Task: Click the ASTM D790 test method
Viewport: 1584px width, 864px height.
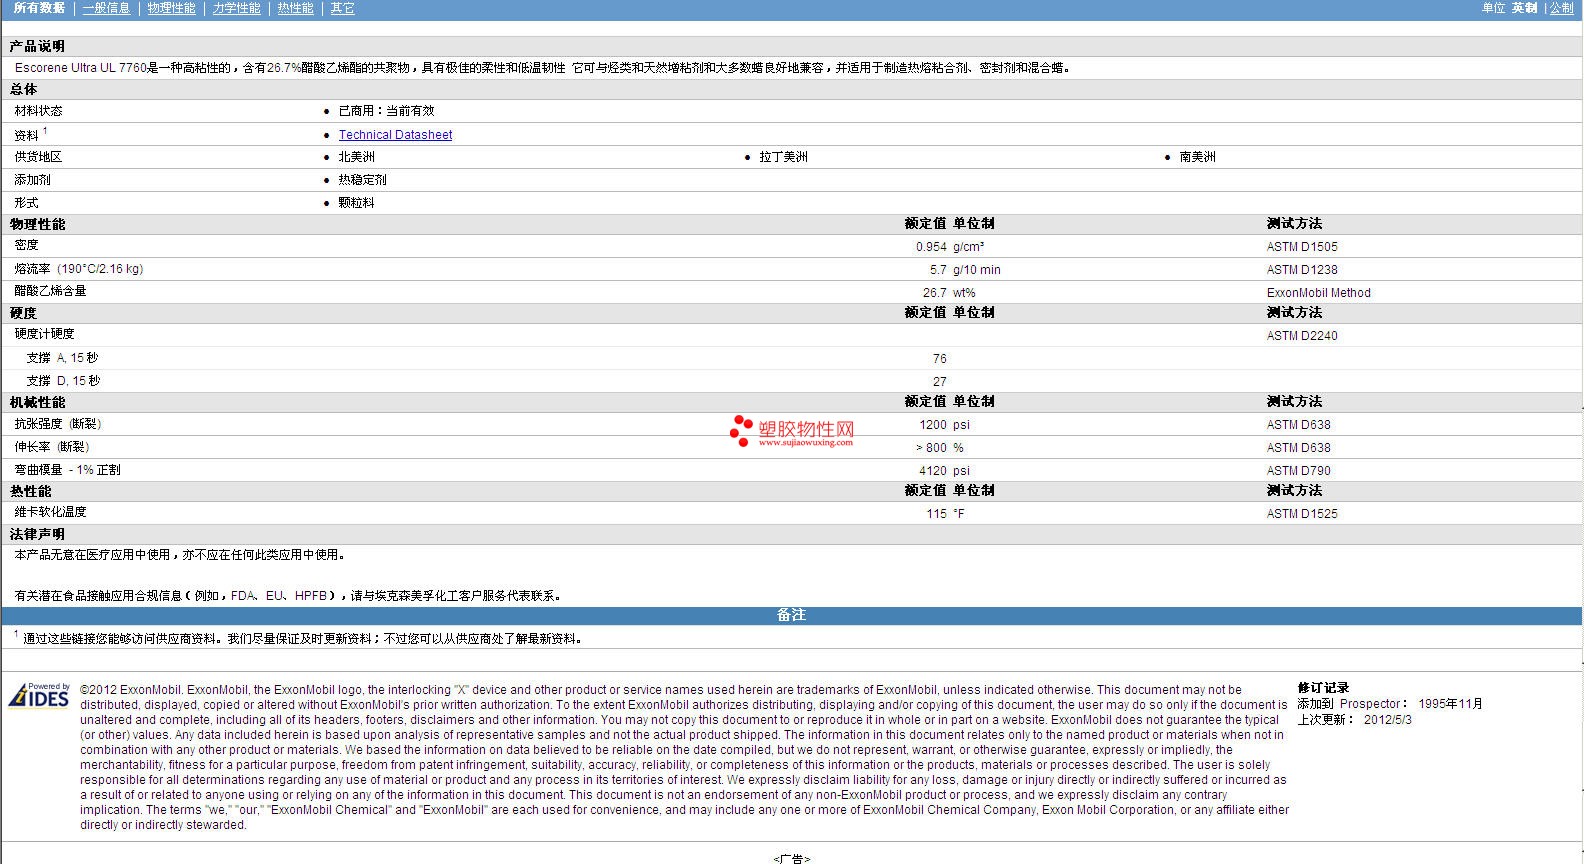Action: pyautogui.click(x=1298, y=471)
